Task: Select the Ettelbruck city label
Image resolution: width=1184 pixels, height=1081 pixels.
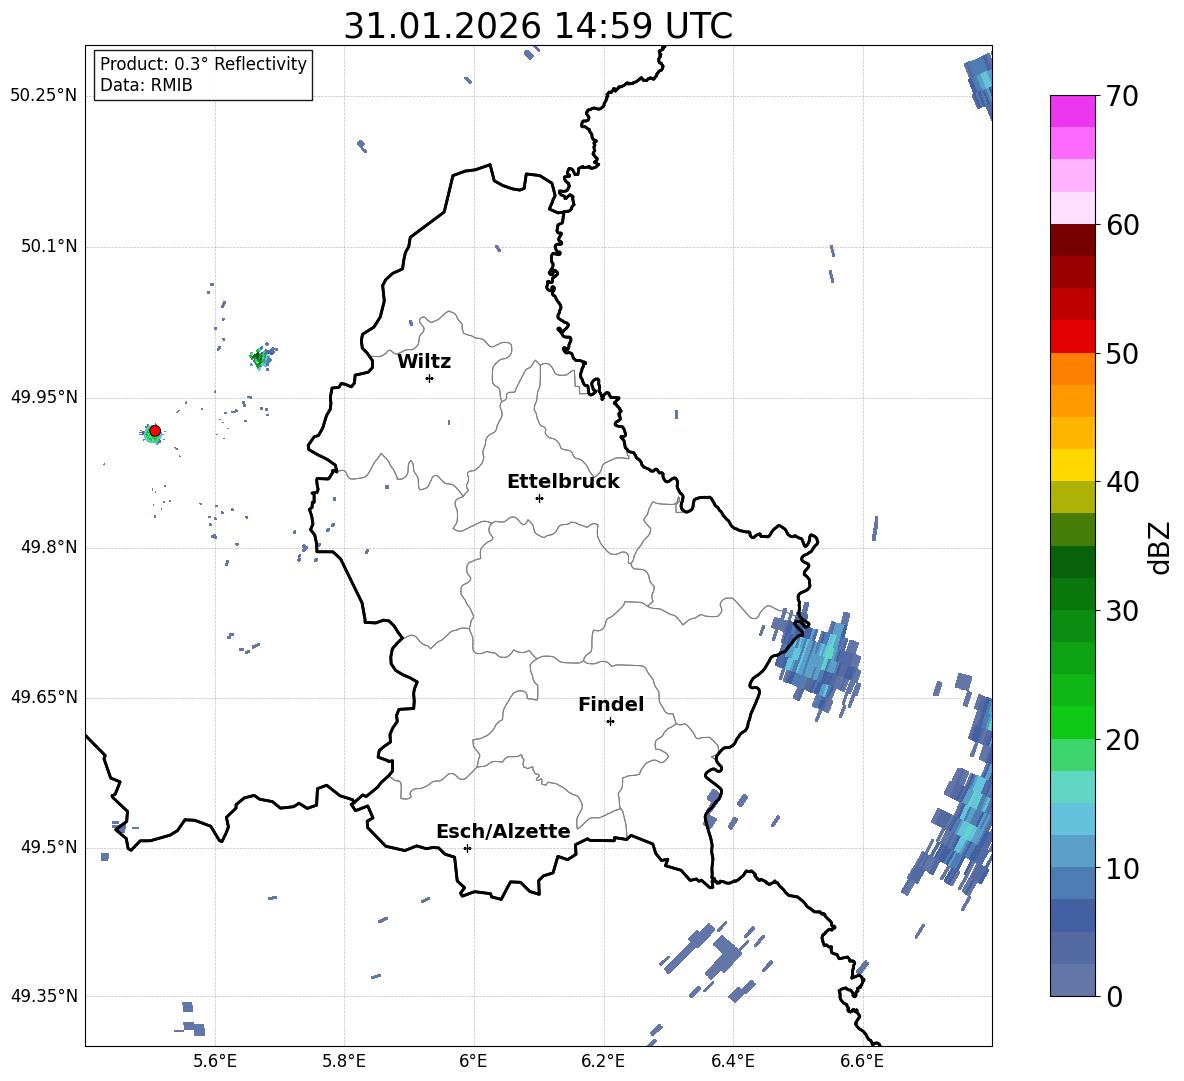Action: pos(563,482)
